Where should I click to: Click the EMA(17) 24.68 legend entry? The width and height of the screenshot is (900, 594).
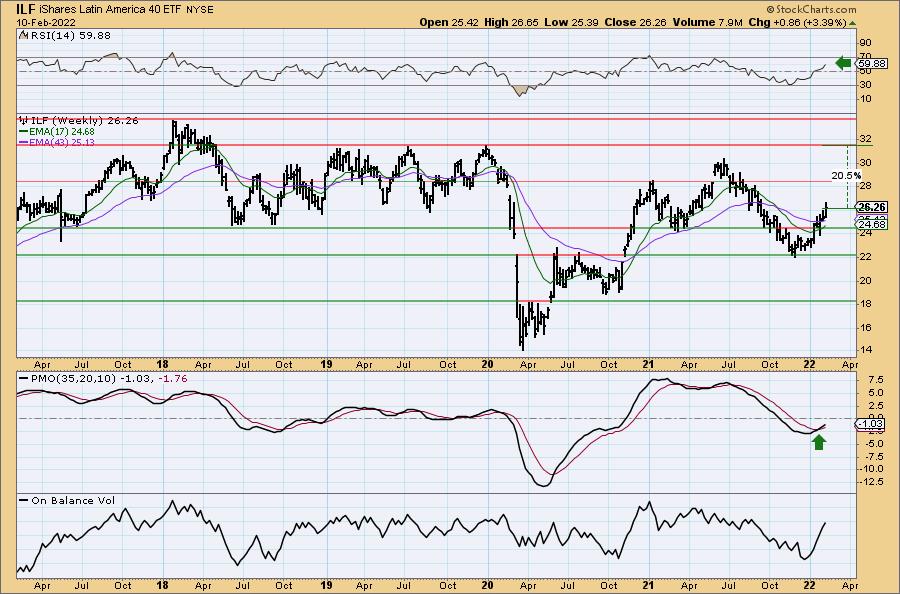(x=57, y=131)
